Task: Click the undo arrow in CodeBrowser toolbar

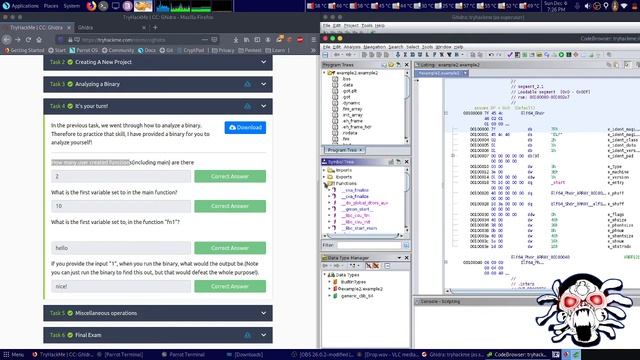Action: pyautogui.click(x=491, y=55)
